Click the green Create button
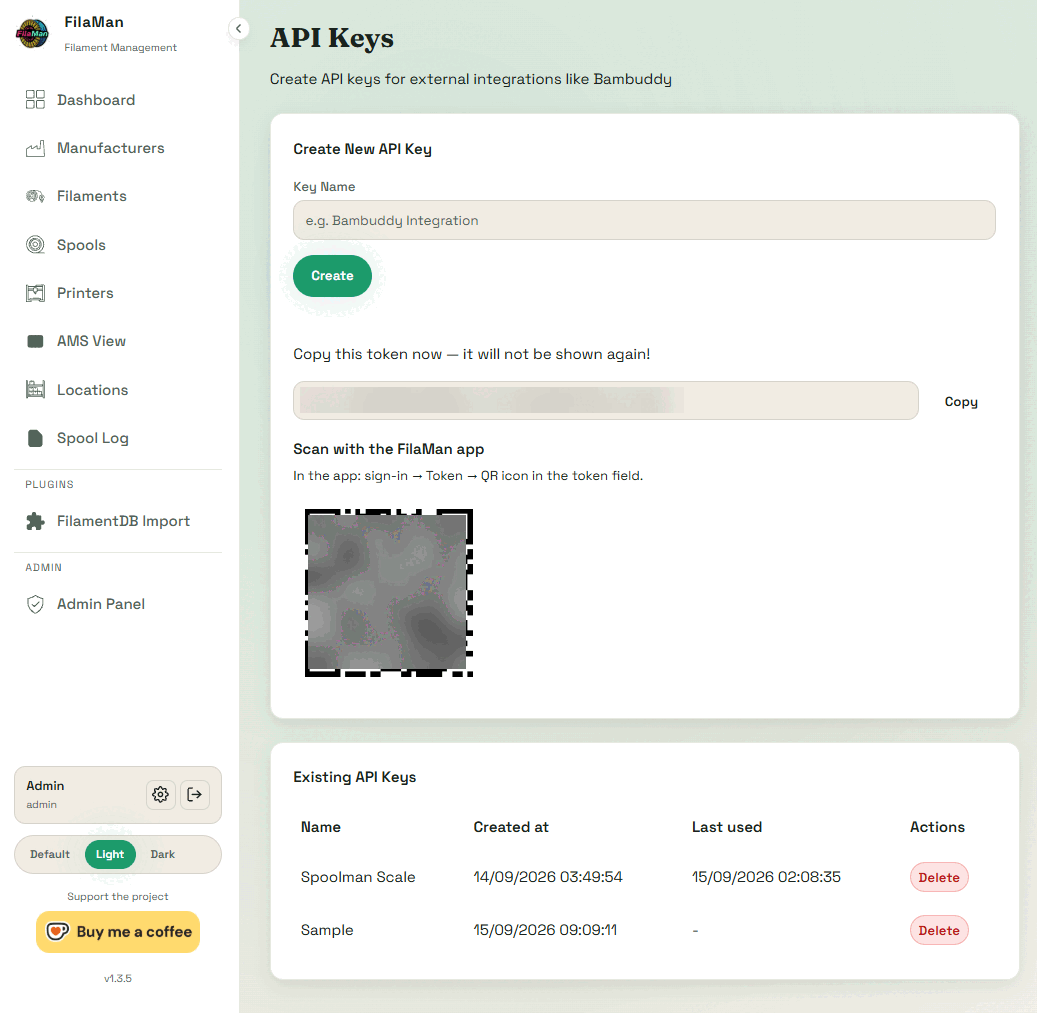1037x1013 pixels. tap(332, 276)
